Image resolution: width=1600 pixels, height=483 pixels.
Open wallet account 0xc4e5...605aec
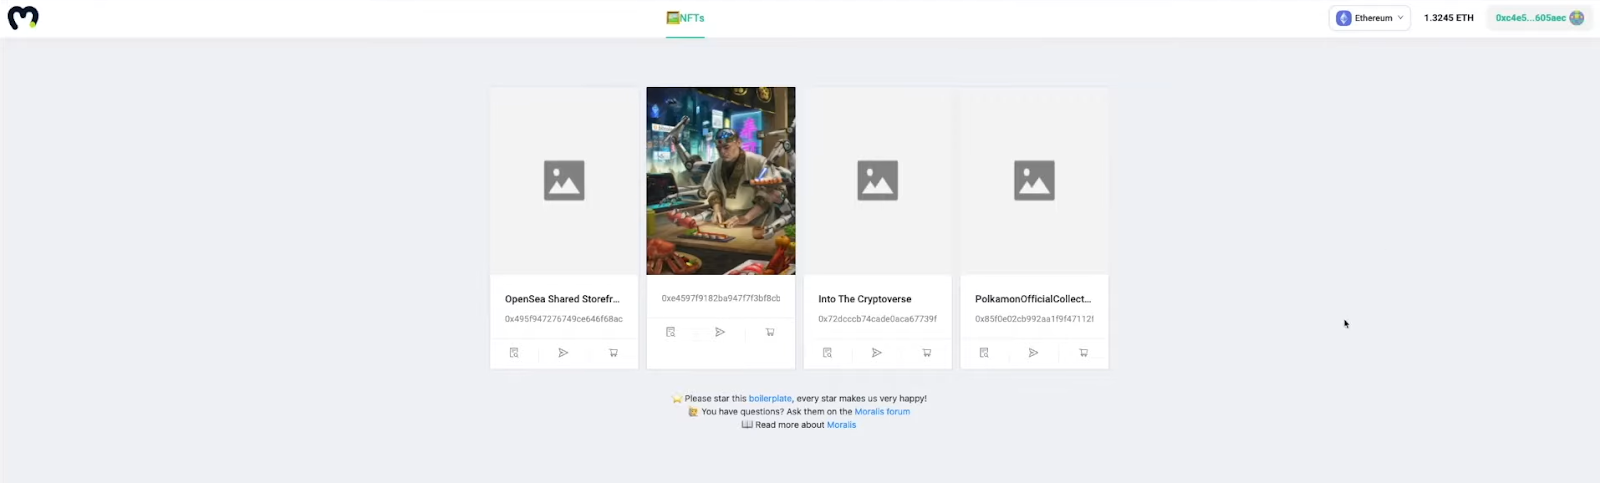[1539, 18]
